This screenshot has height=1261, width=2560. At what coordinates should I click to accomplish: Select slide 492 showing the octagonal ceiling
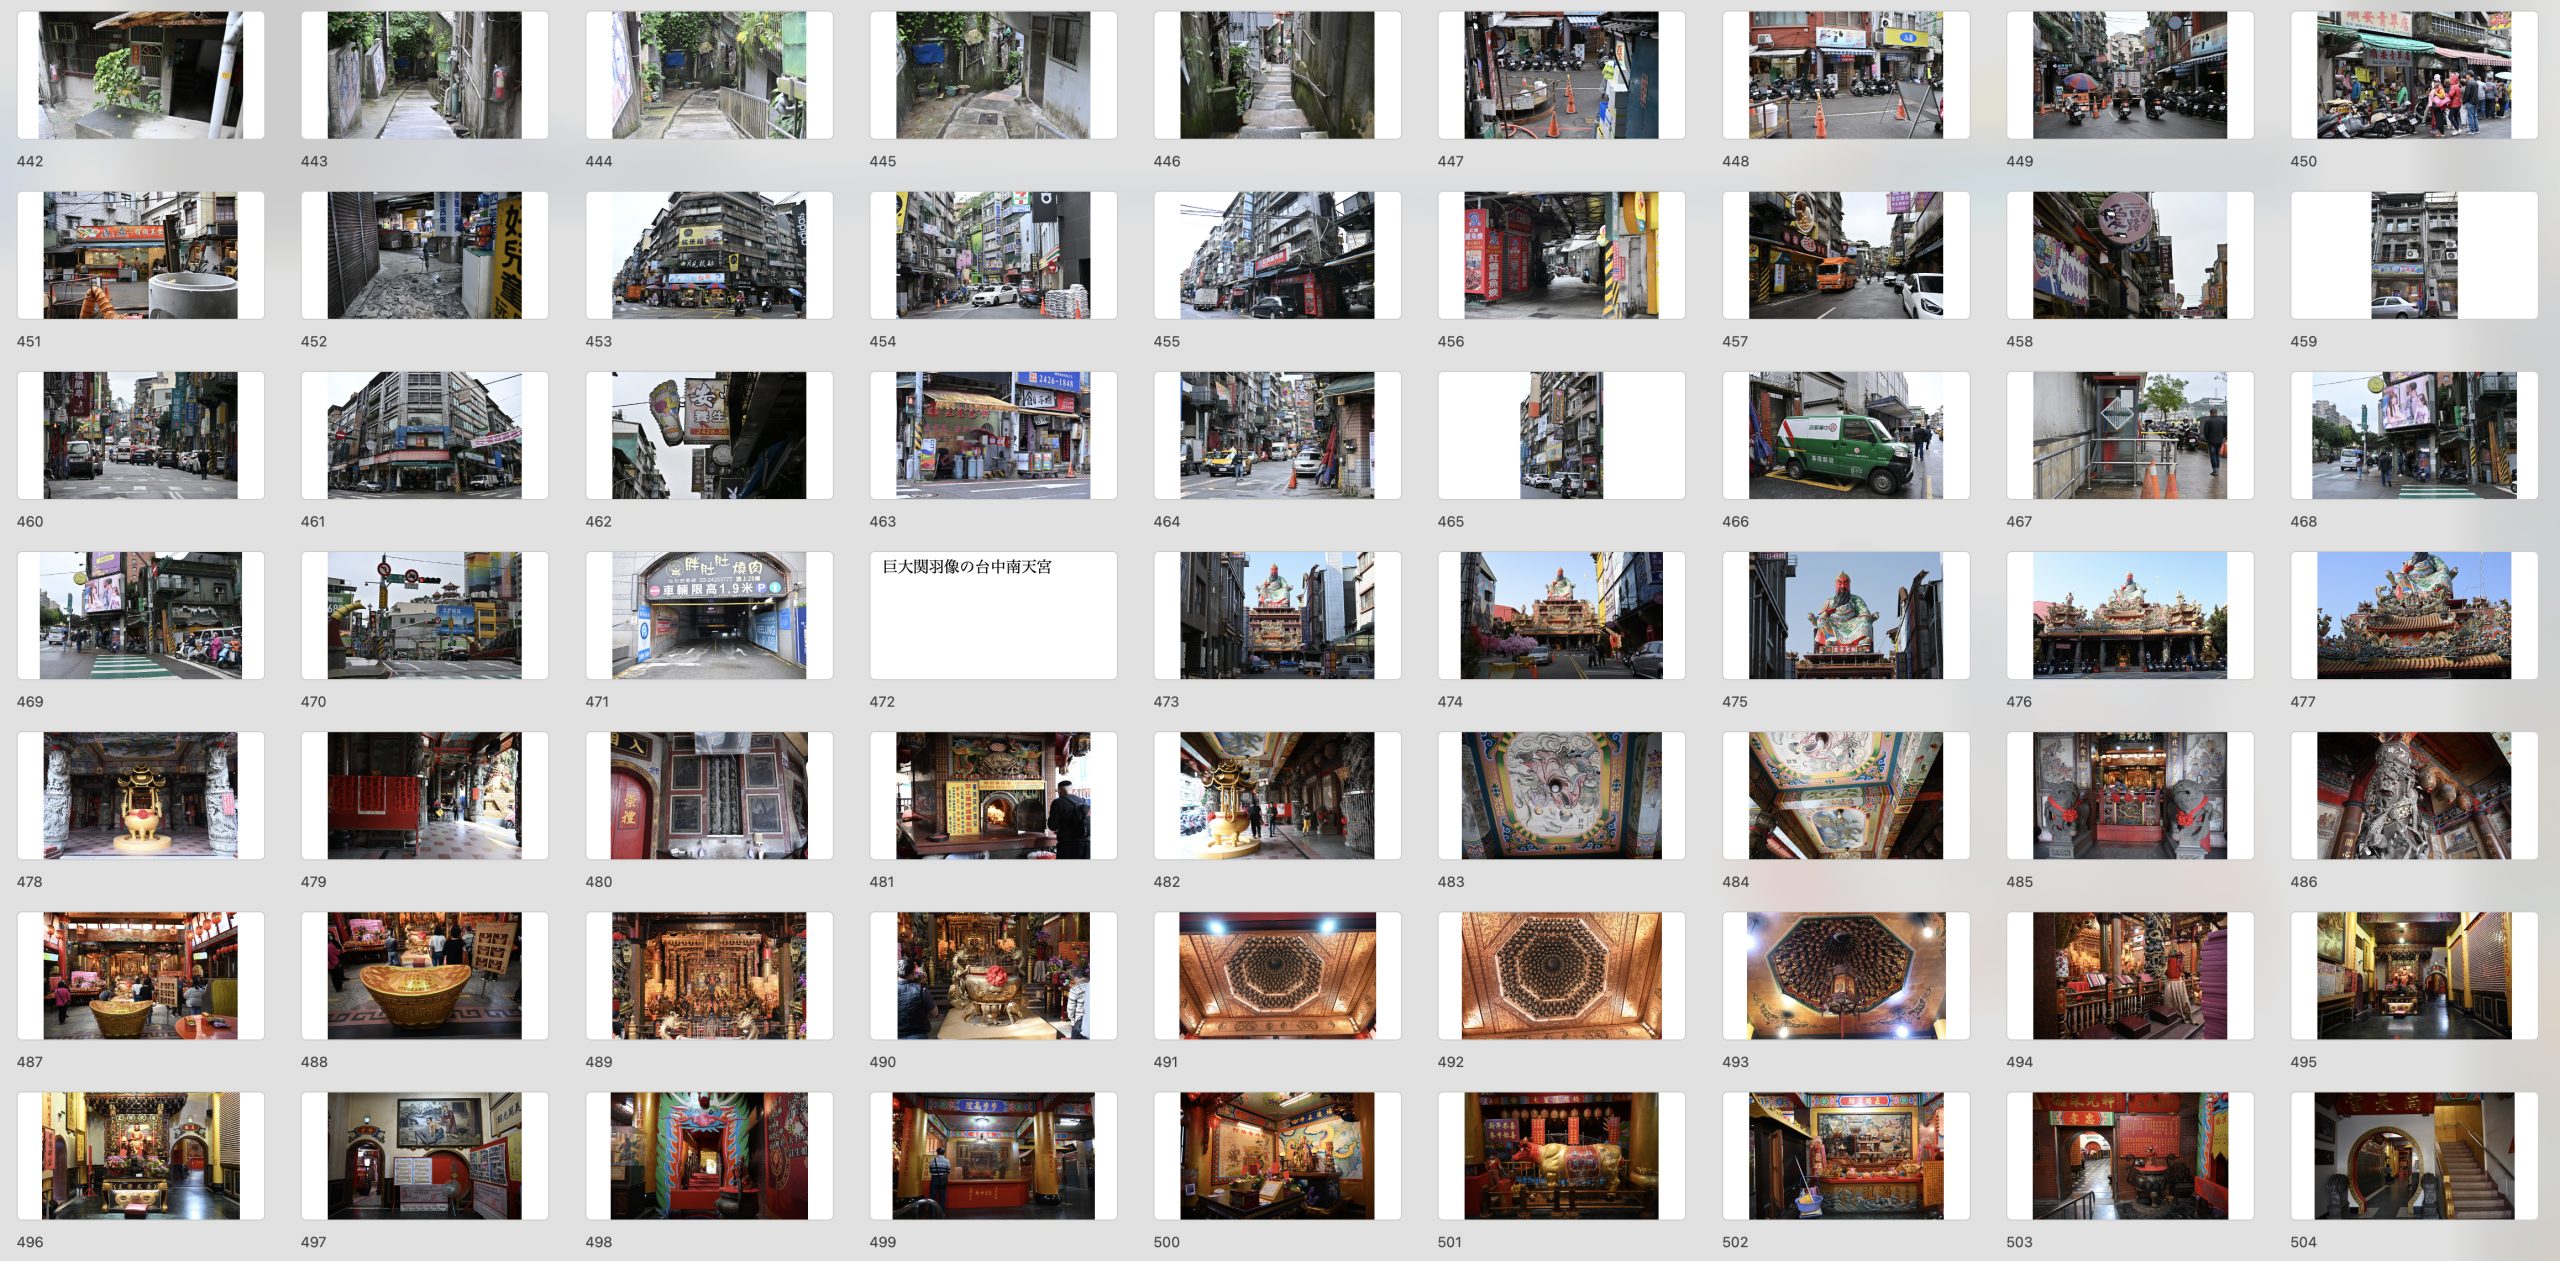(1561, 975)
